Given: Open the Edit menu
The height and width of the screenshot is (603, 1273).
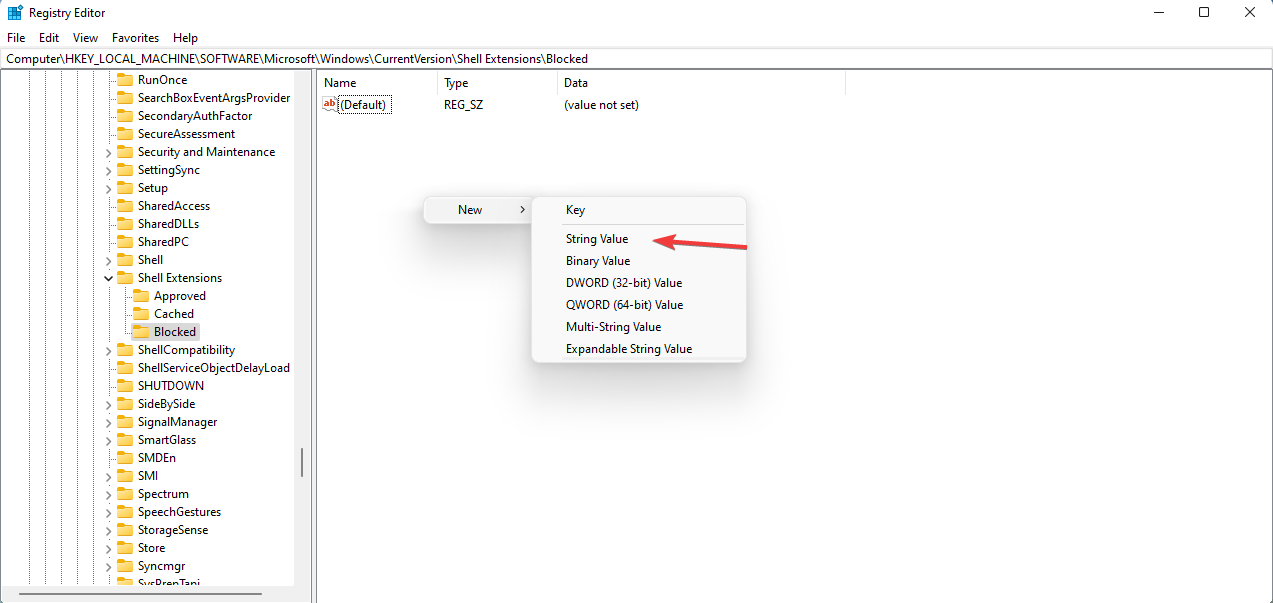Looking at the screenshot, I should [49, 38].
